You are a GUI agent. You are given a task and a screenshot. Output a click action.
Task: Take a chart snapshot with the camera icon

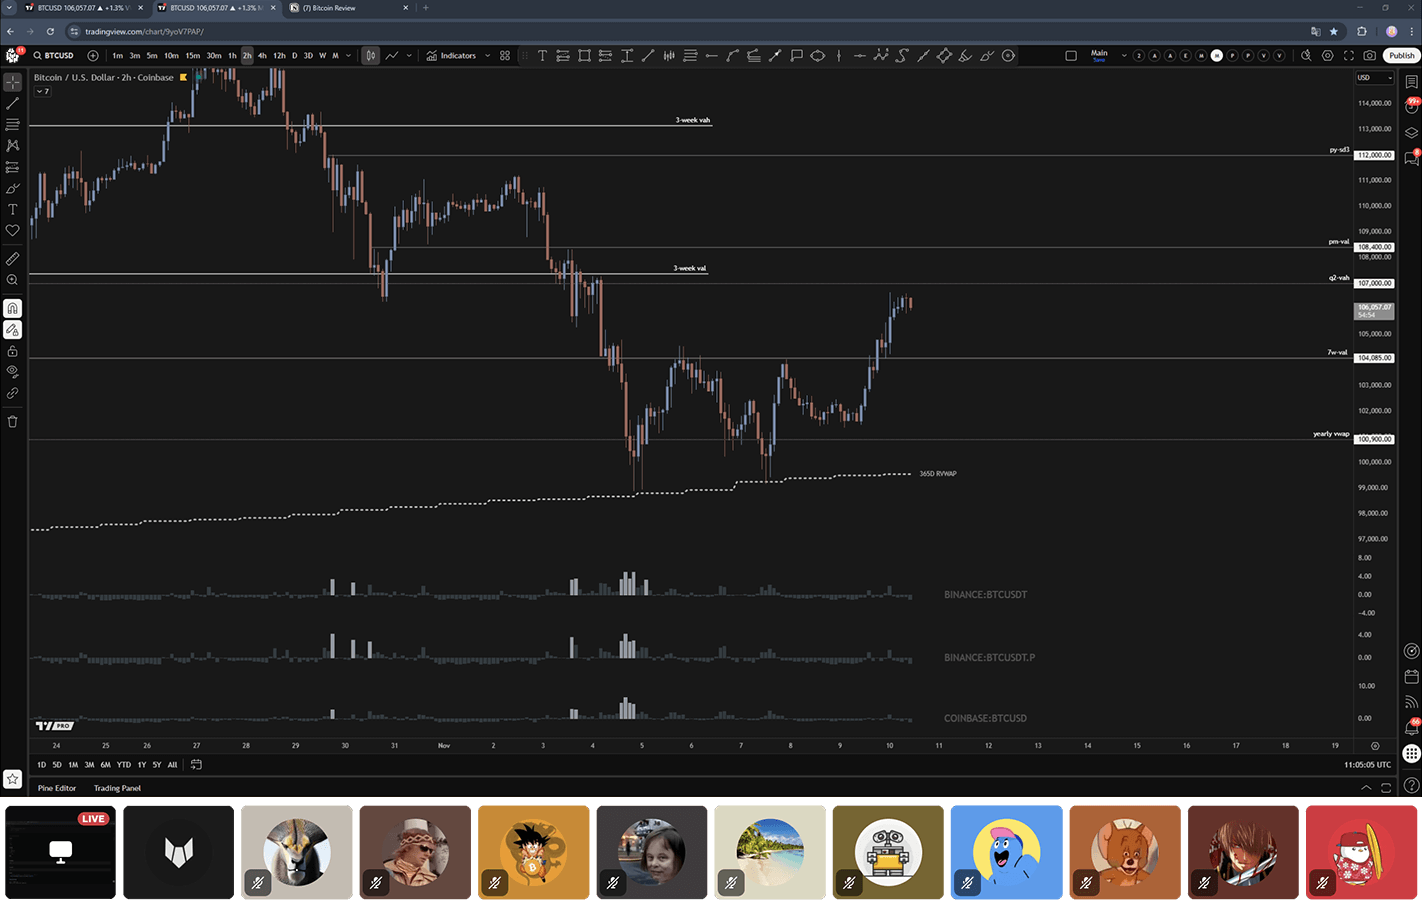pyautogui.click(x=1369, y=56)
